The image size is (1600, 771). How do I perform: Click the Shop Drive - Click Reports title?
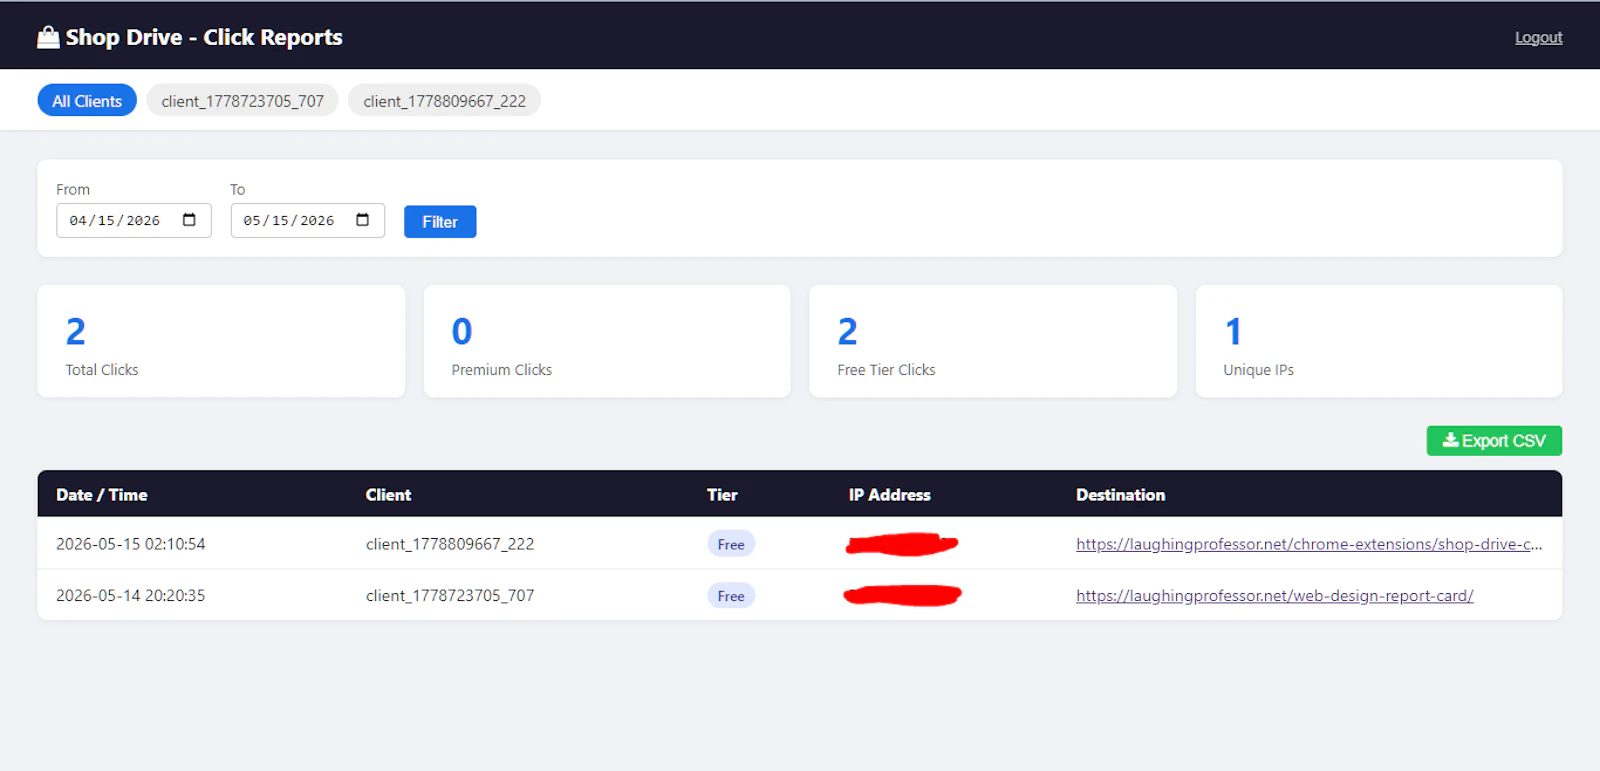point(204,37)
